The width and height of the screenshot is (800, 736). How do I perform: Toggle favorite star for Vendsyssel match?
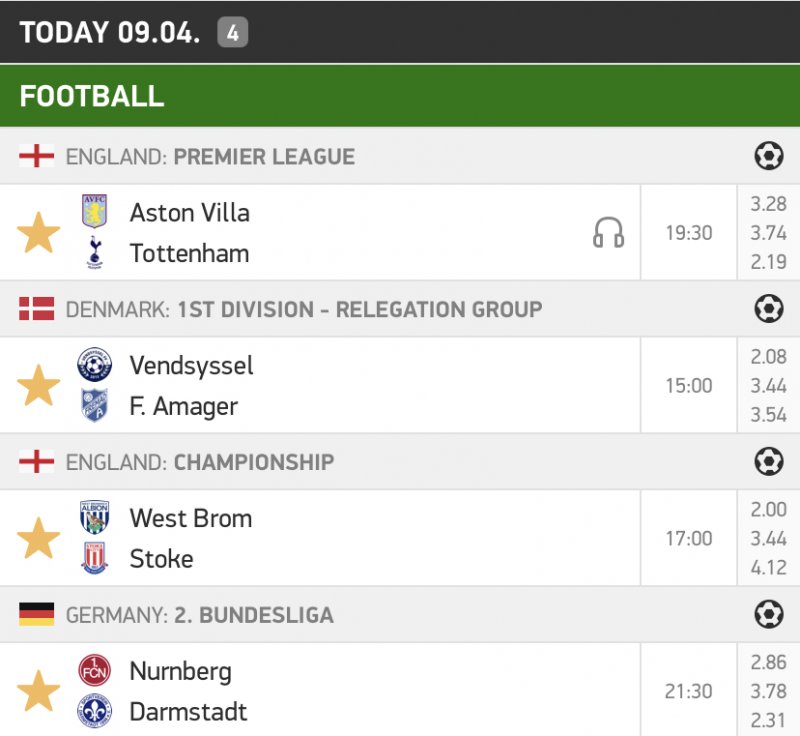(39, 386)
